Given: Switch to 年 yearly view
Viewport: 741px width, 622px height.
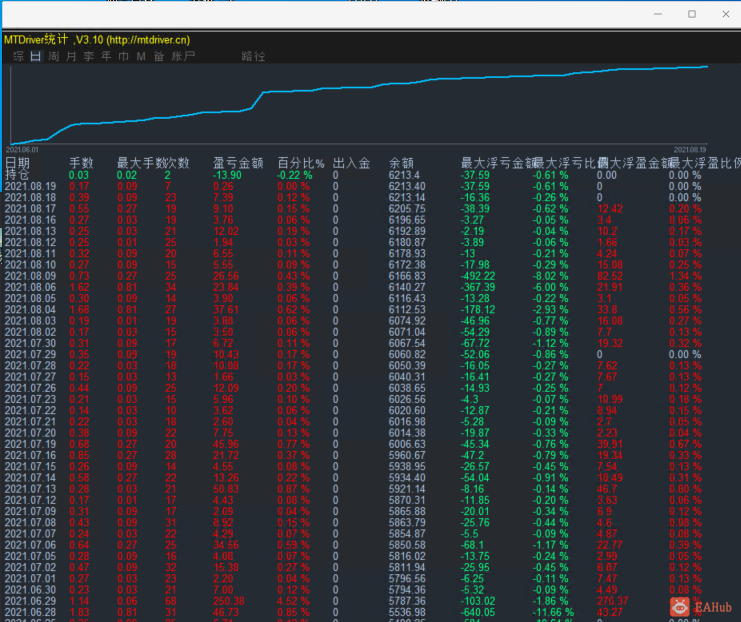Looking at the screenshot, I should (106, 56).
